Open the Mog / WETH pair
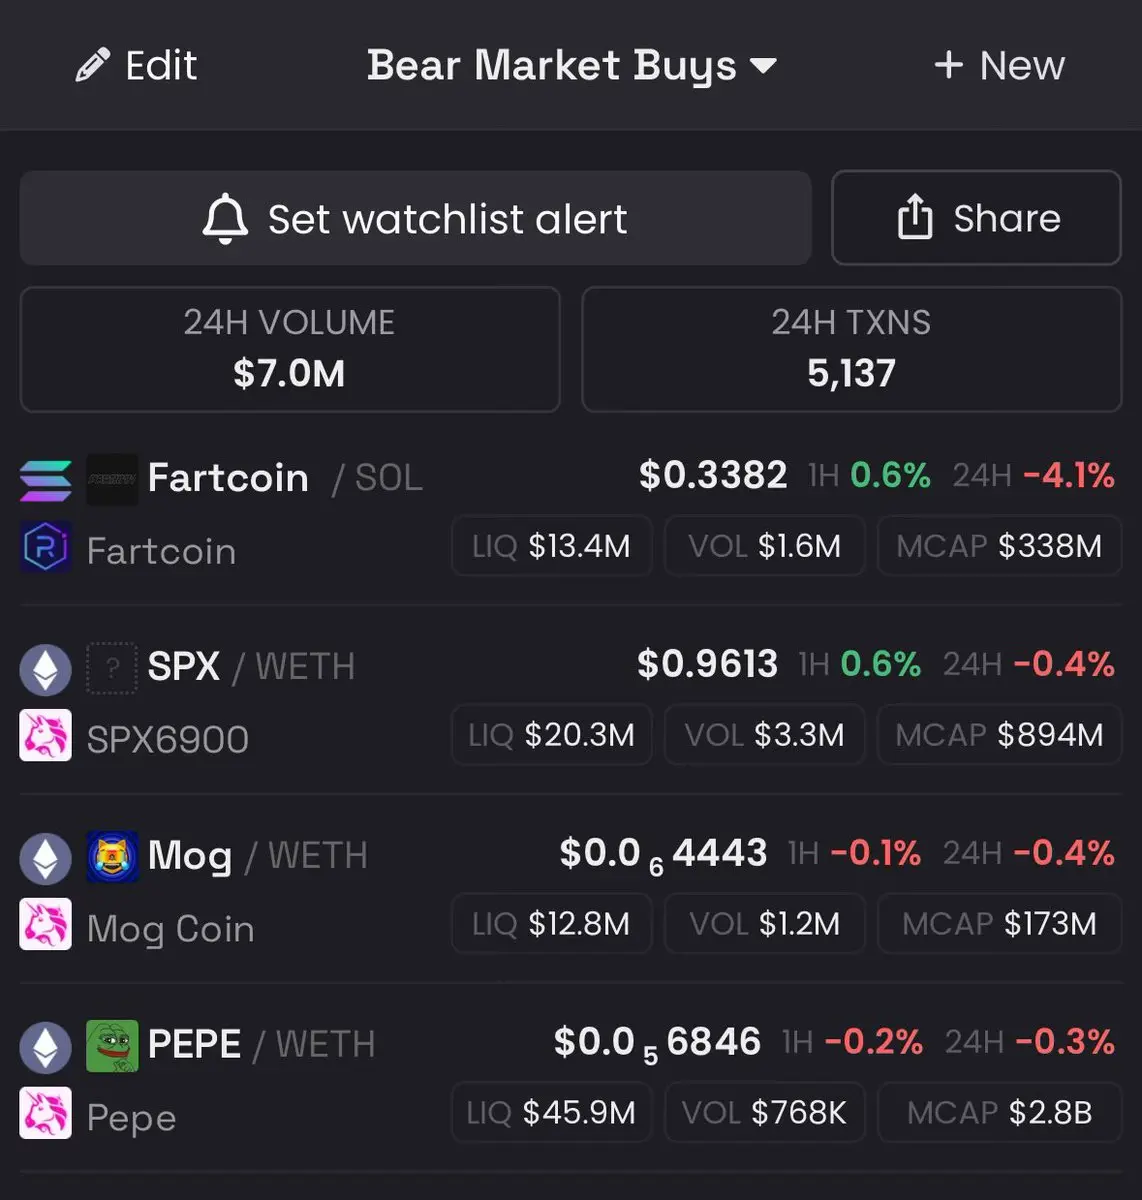Screen dimensions: 1142x1200 tap(257, 856)
